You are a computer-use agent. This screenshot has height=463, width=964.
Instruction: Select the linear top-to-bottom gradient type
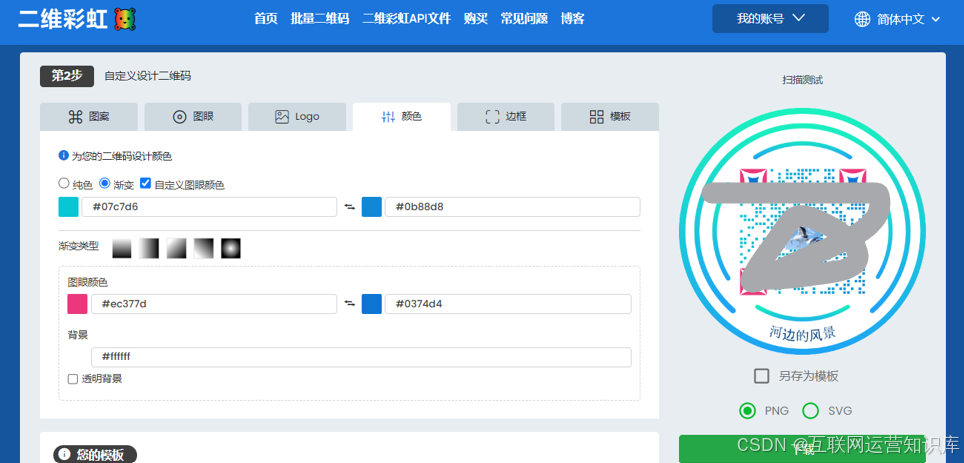(122, 248)
